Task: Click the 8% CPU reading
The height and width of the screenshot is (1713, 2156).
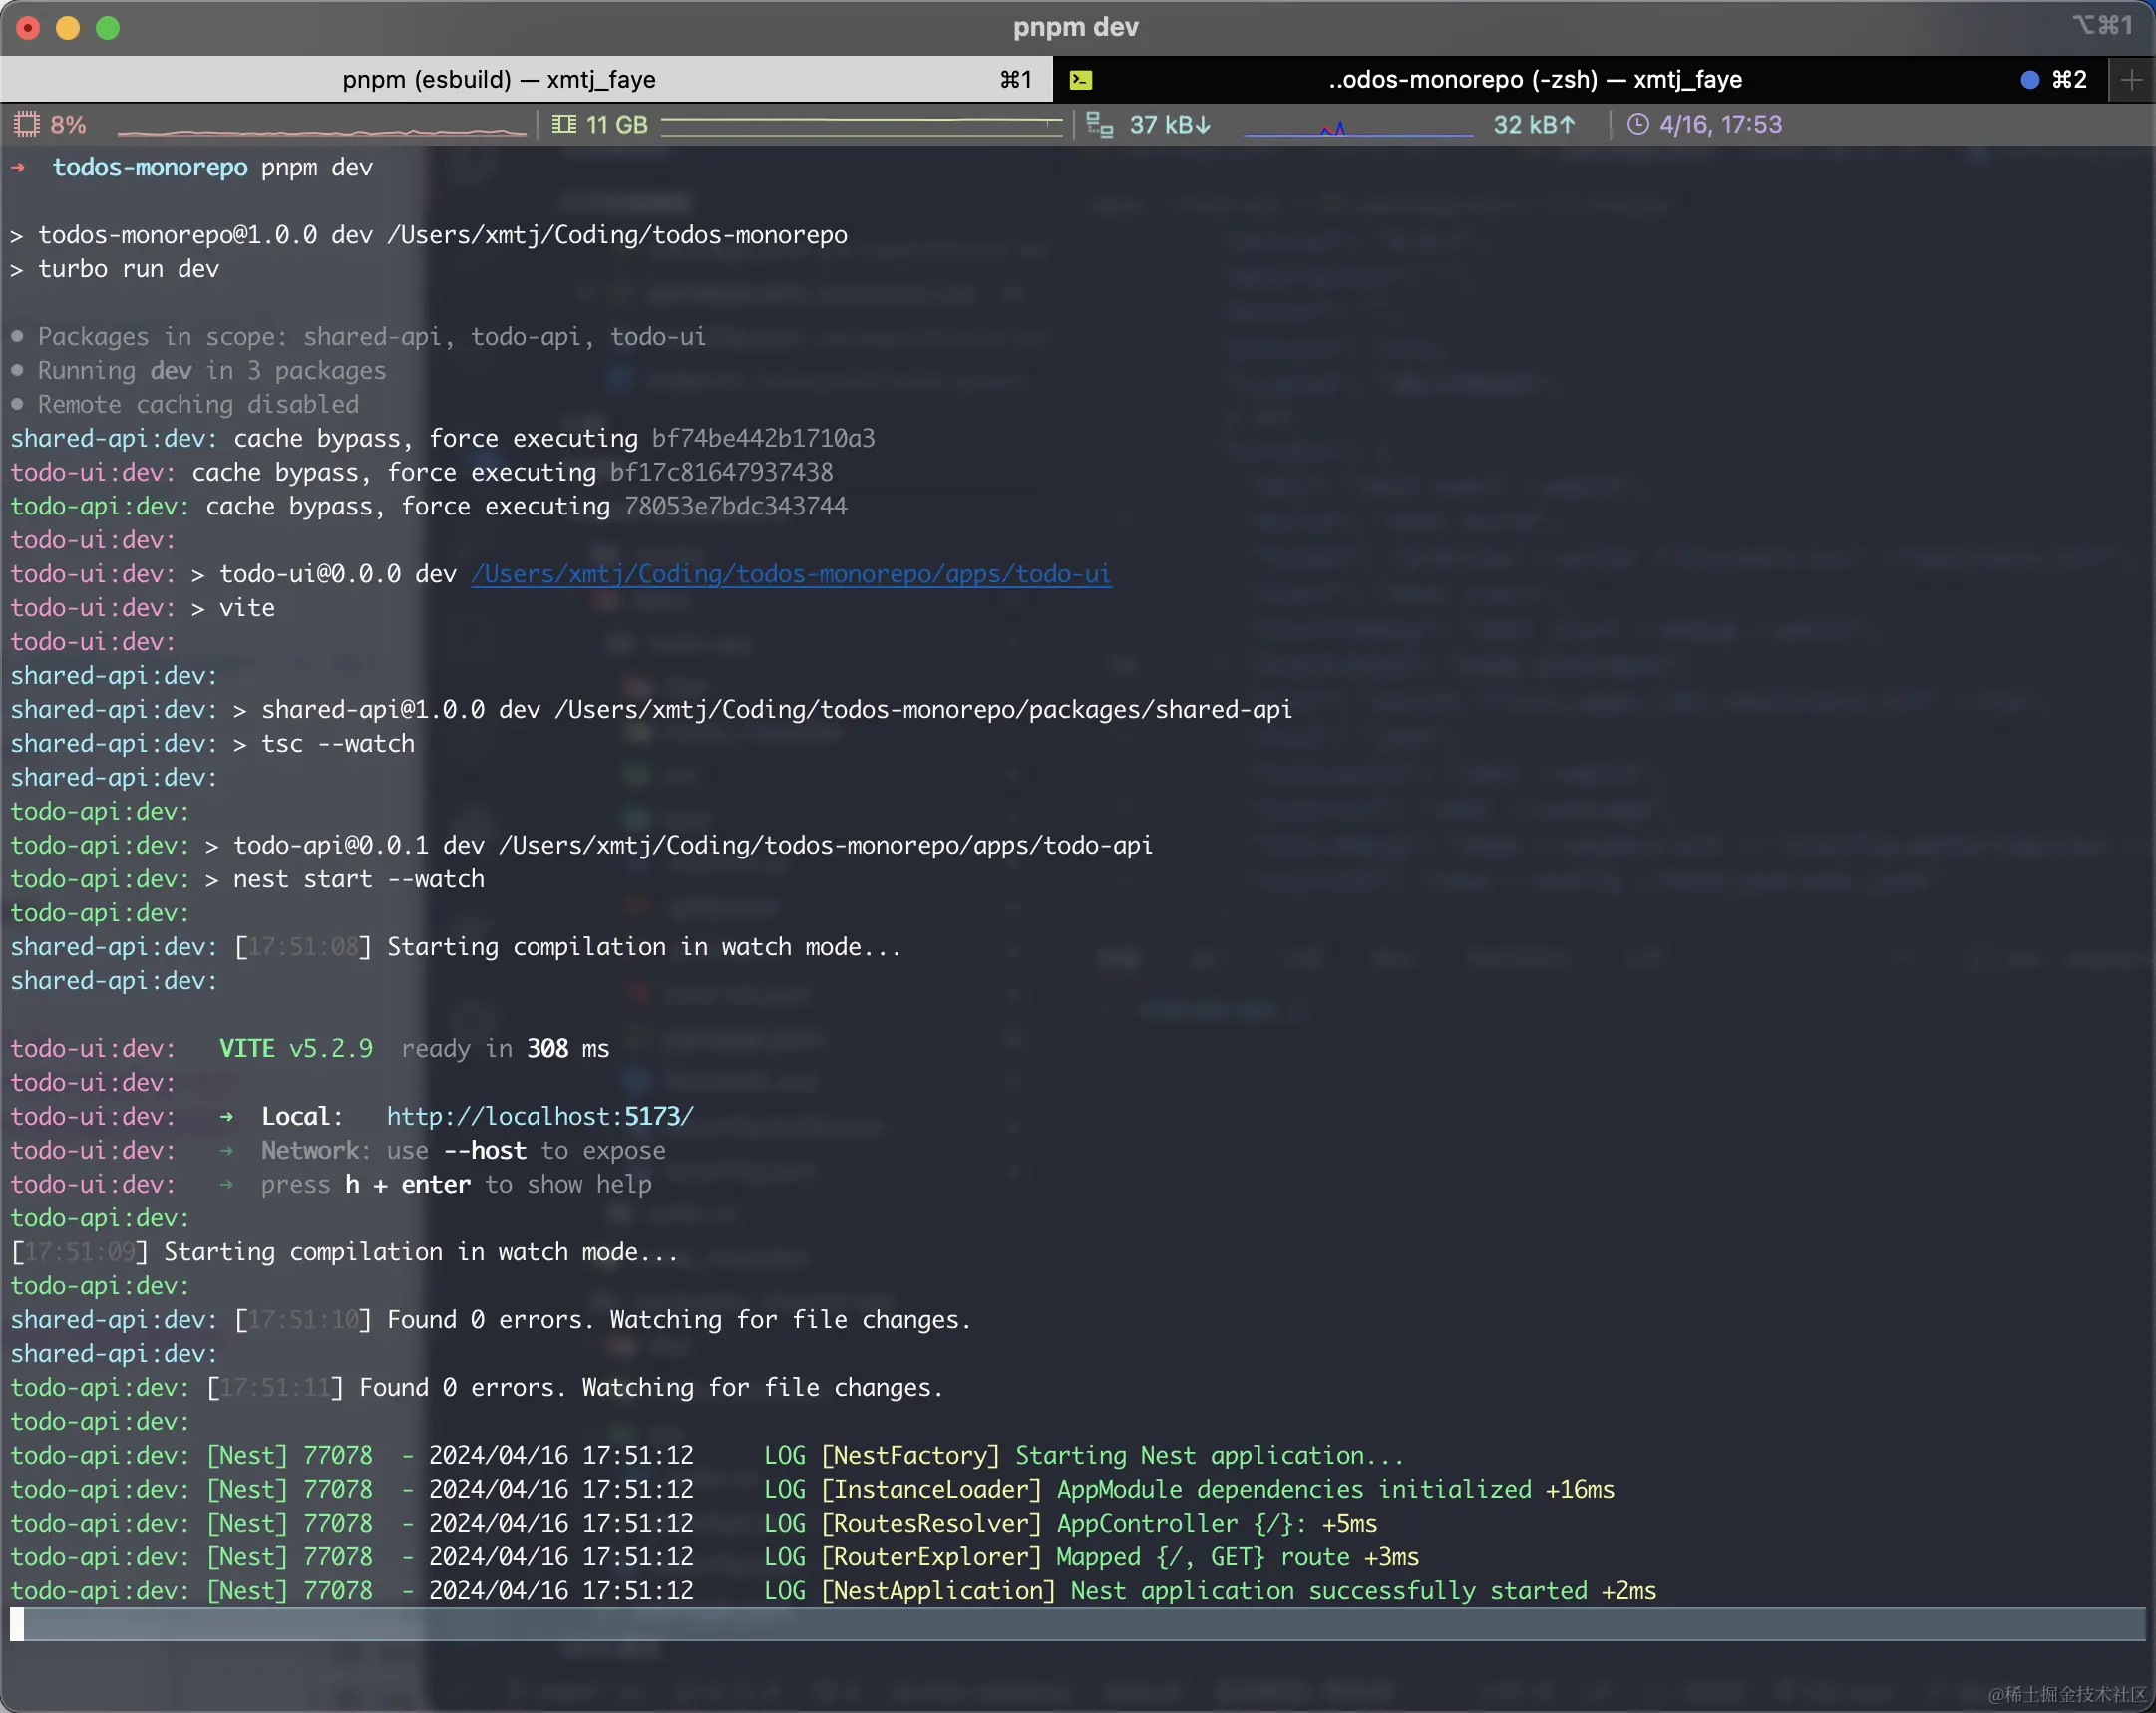Action: pos(68,124)
